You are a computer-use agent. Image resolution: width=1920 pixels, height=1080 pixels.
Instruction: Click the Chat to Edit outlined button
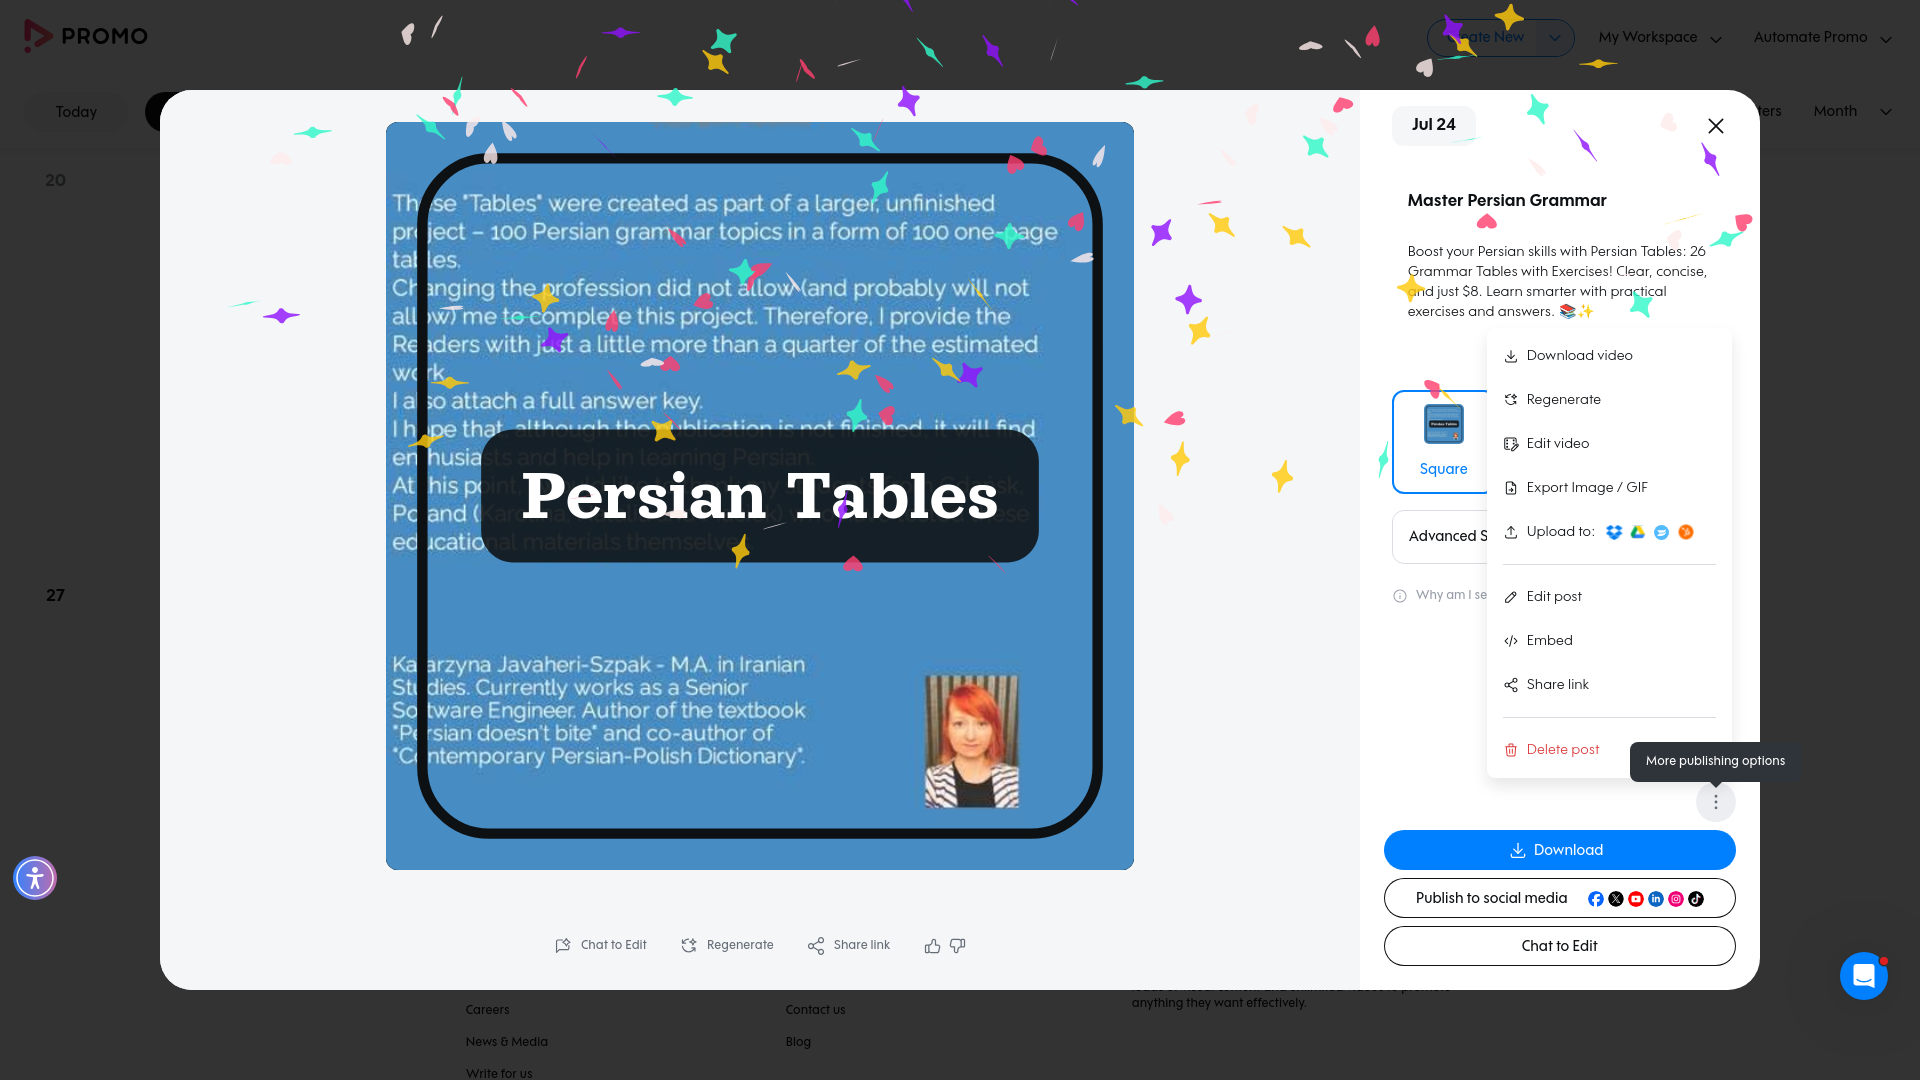[x=1560, y=946]
